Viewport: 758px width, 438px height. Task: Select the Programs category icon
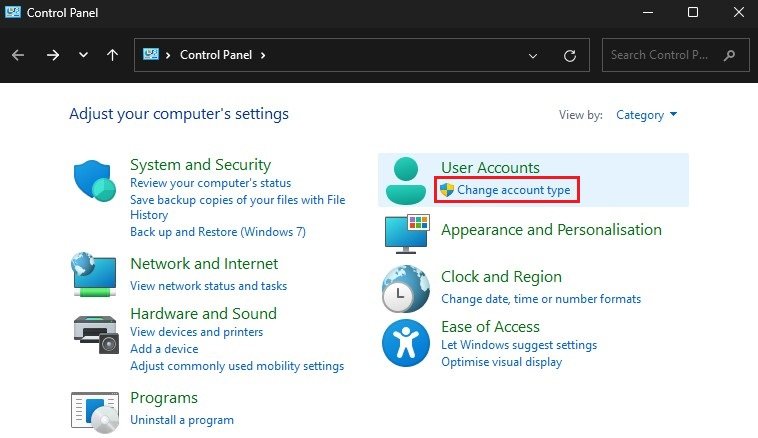pyautogui.click(x=95, y=410)
